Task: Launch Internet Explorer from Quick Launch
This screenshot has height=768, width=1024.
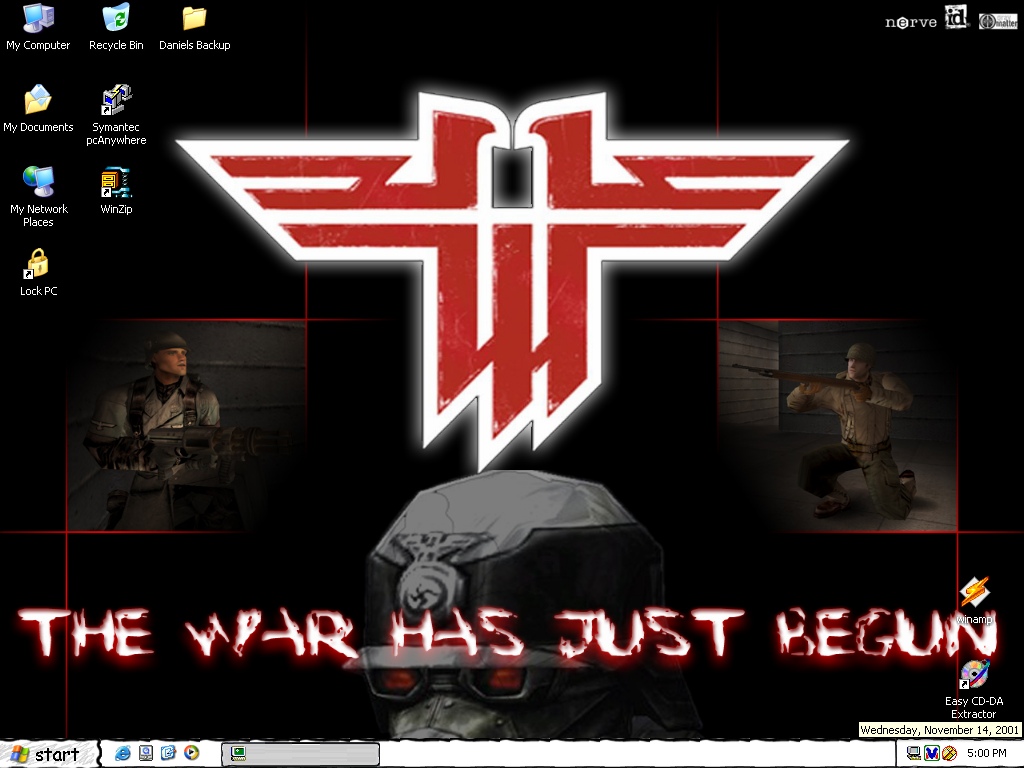Action: pyautogui.click(x=123, y=753)
